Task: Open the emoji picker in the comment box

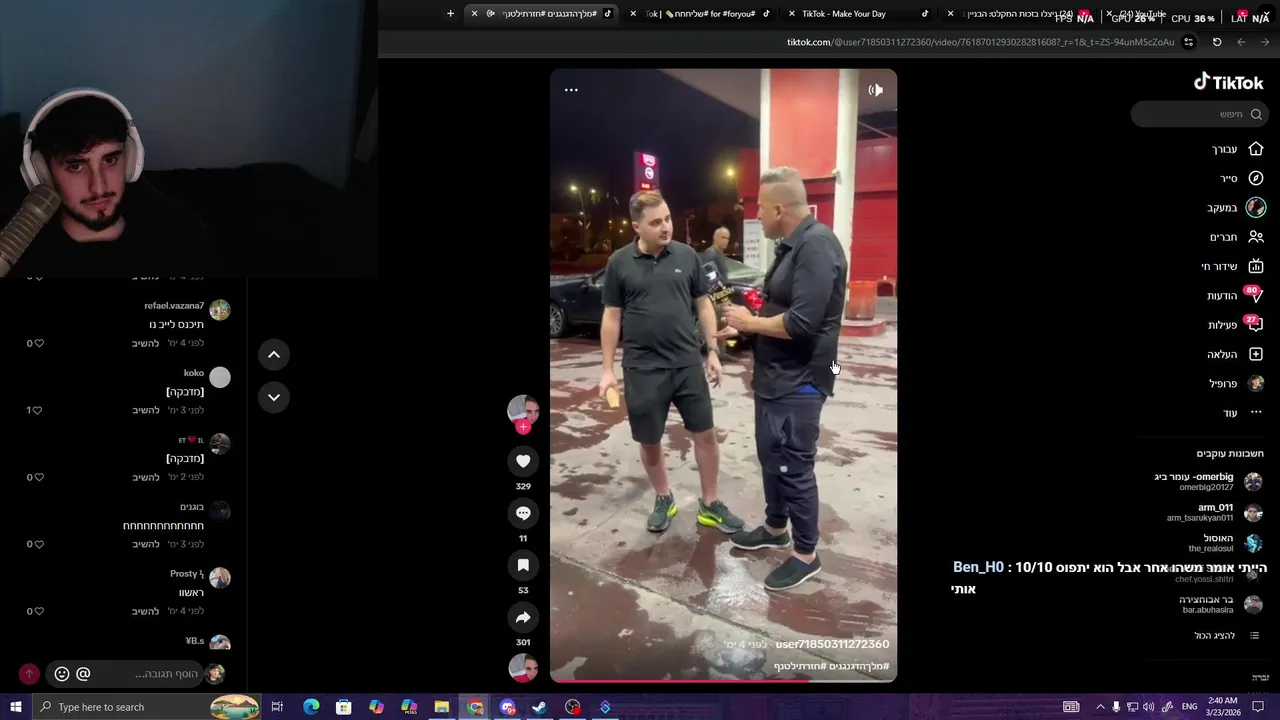Action: pos(62,674)
